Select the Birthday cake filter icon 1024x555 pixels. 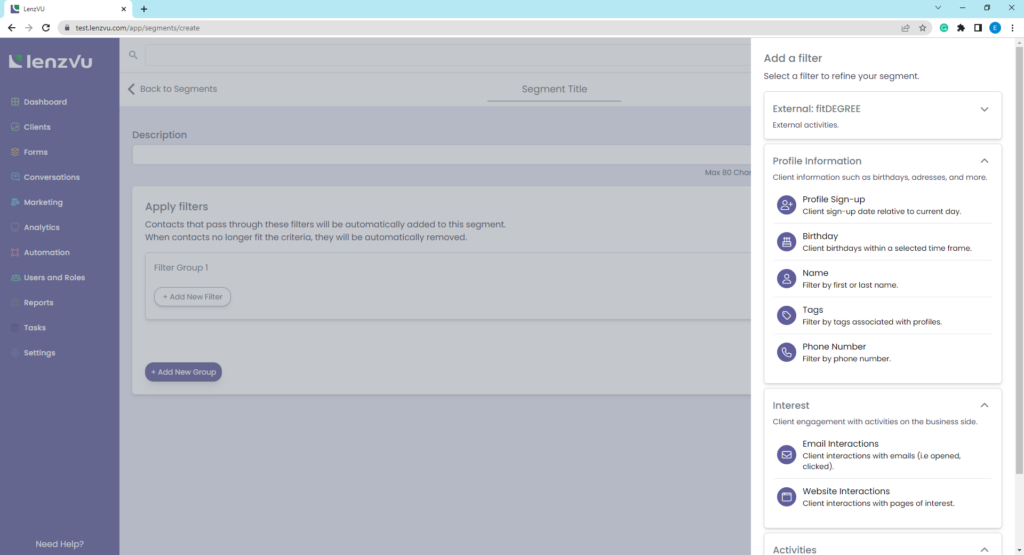click(786, 242)
